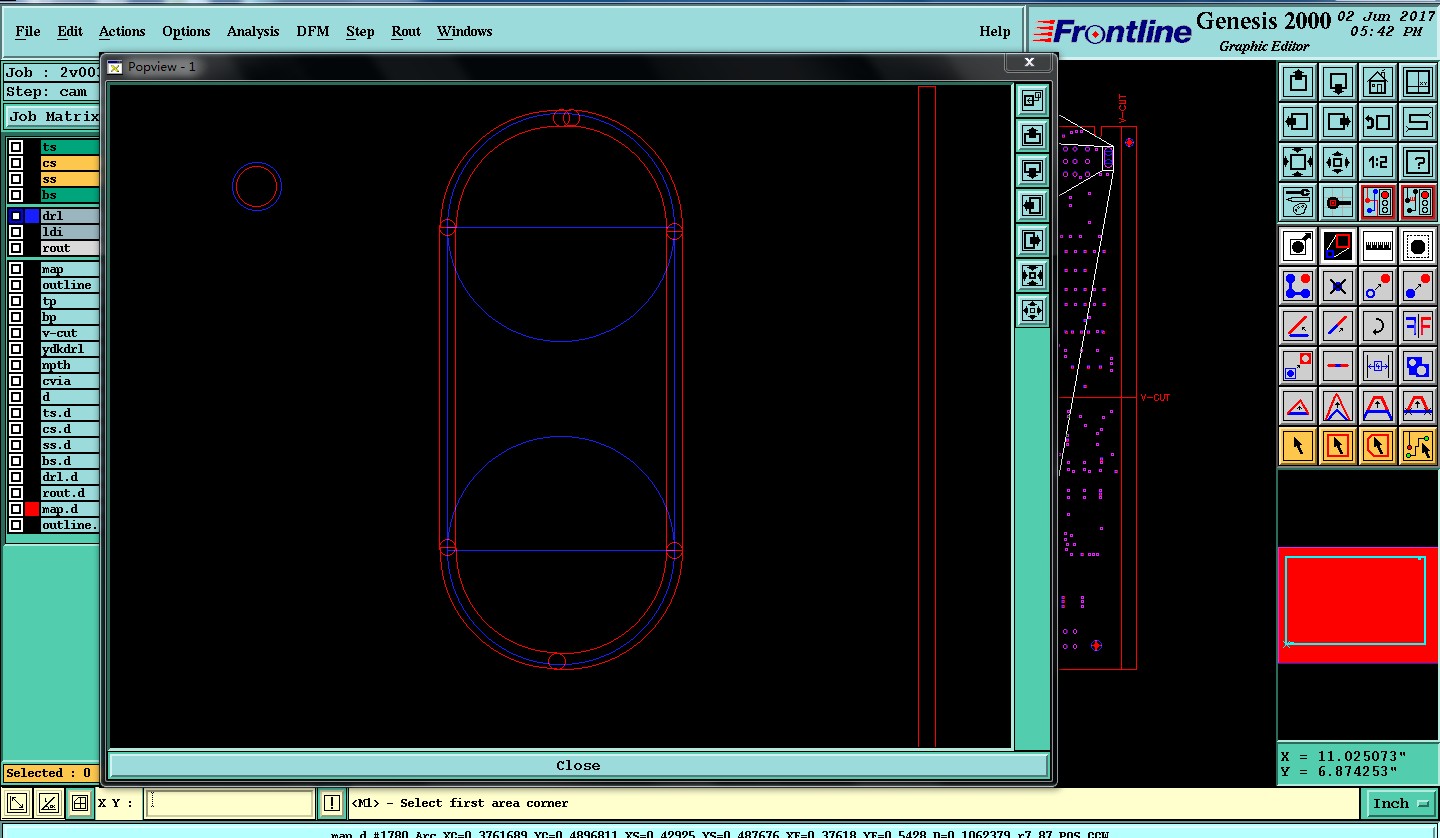Click the red color swatch of map.d layer
This screenshot has height=838, width=1440.
point(32,509)
